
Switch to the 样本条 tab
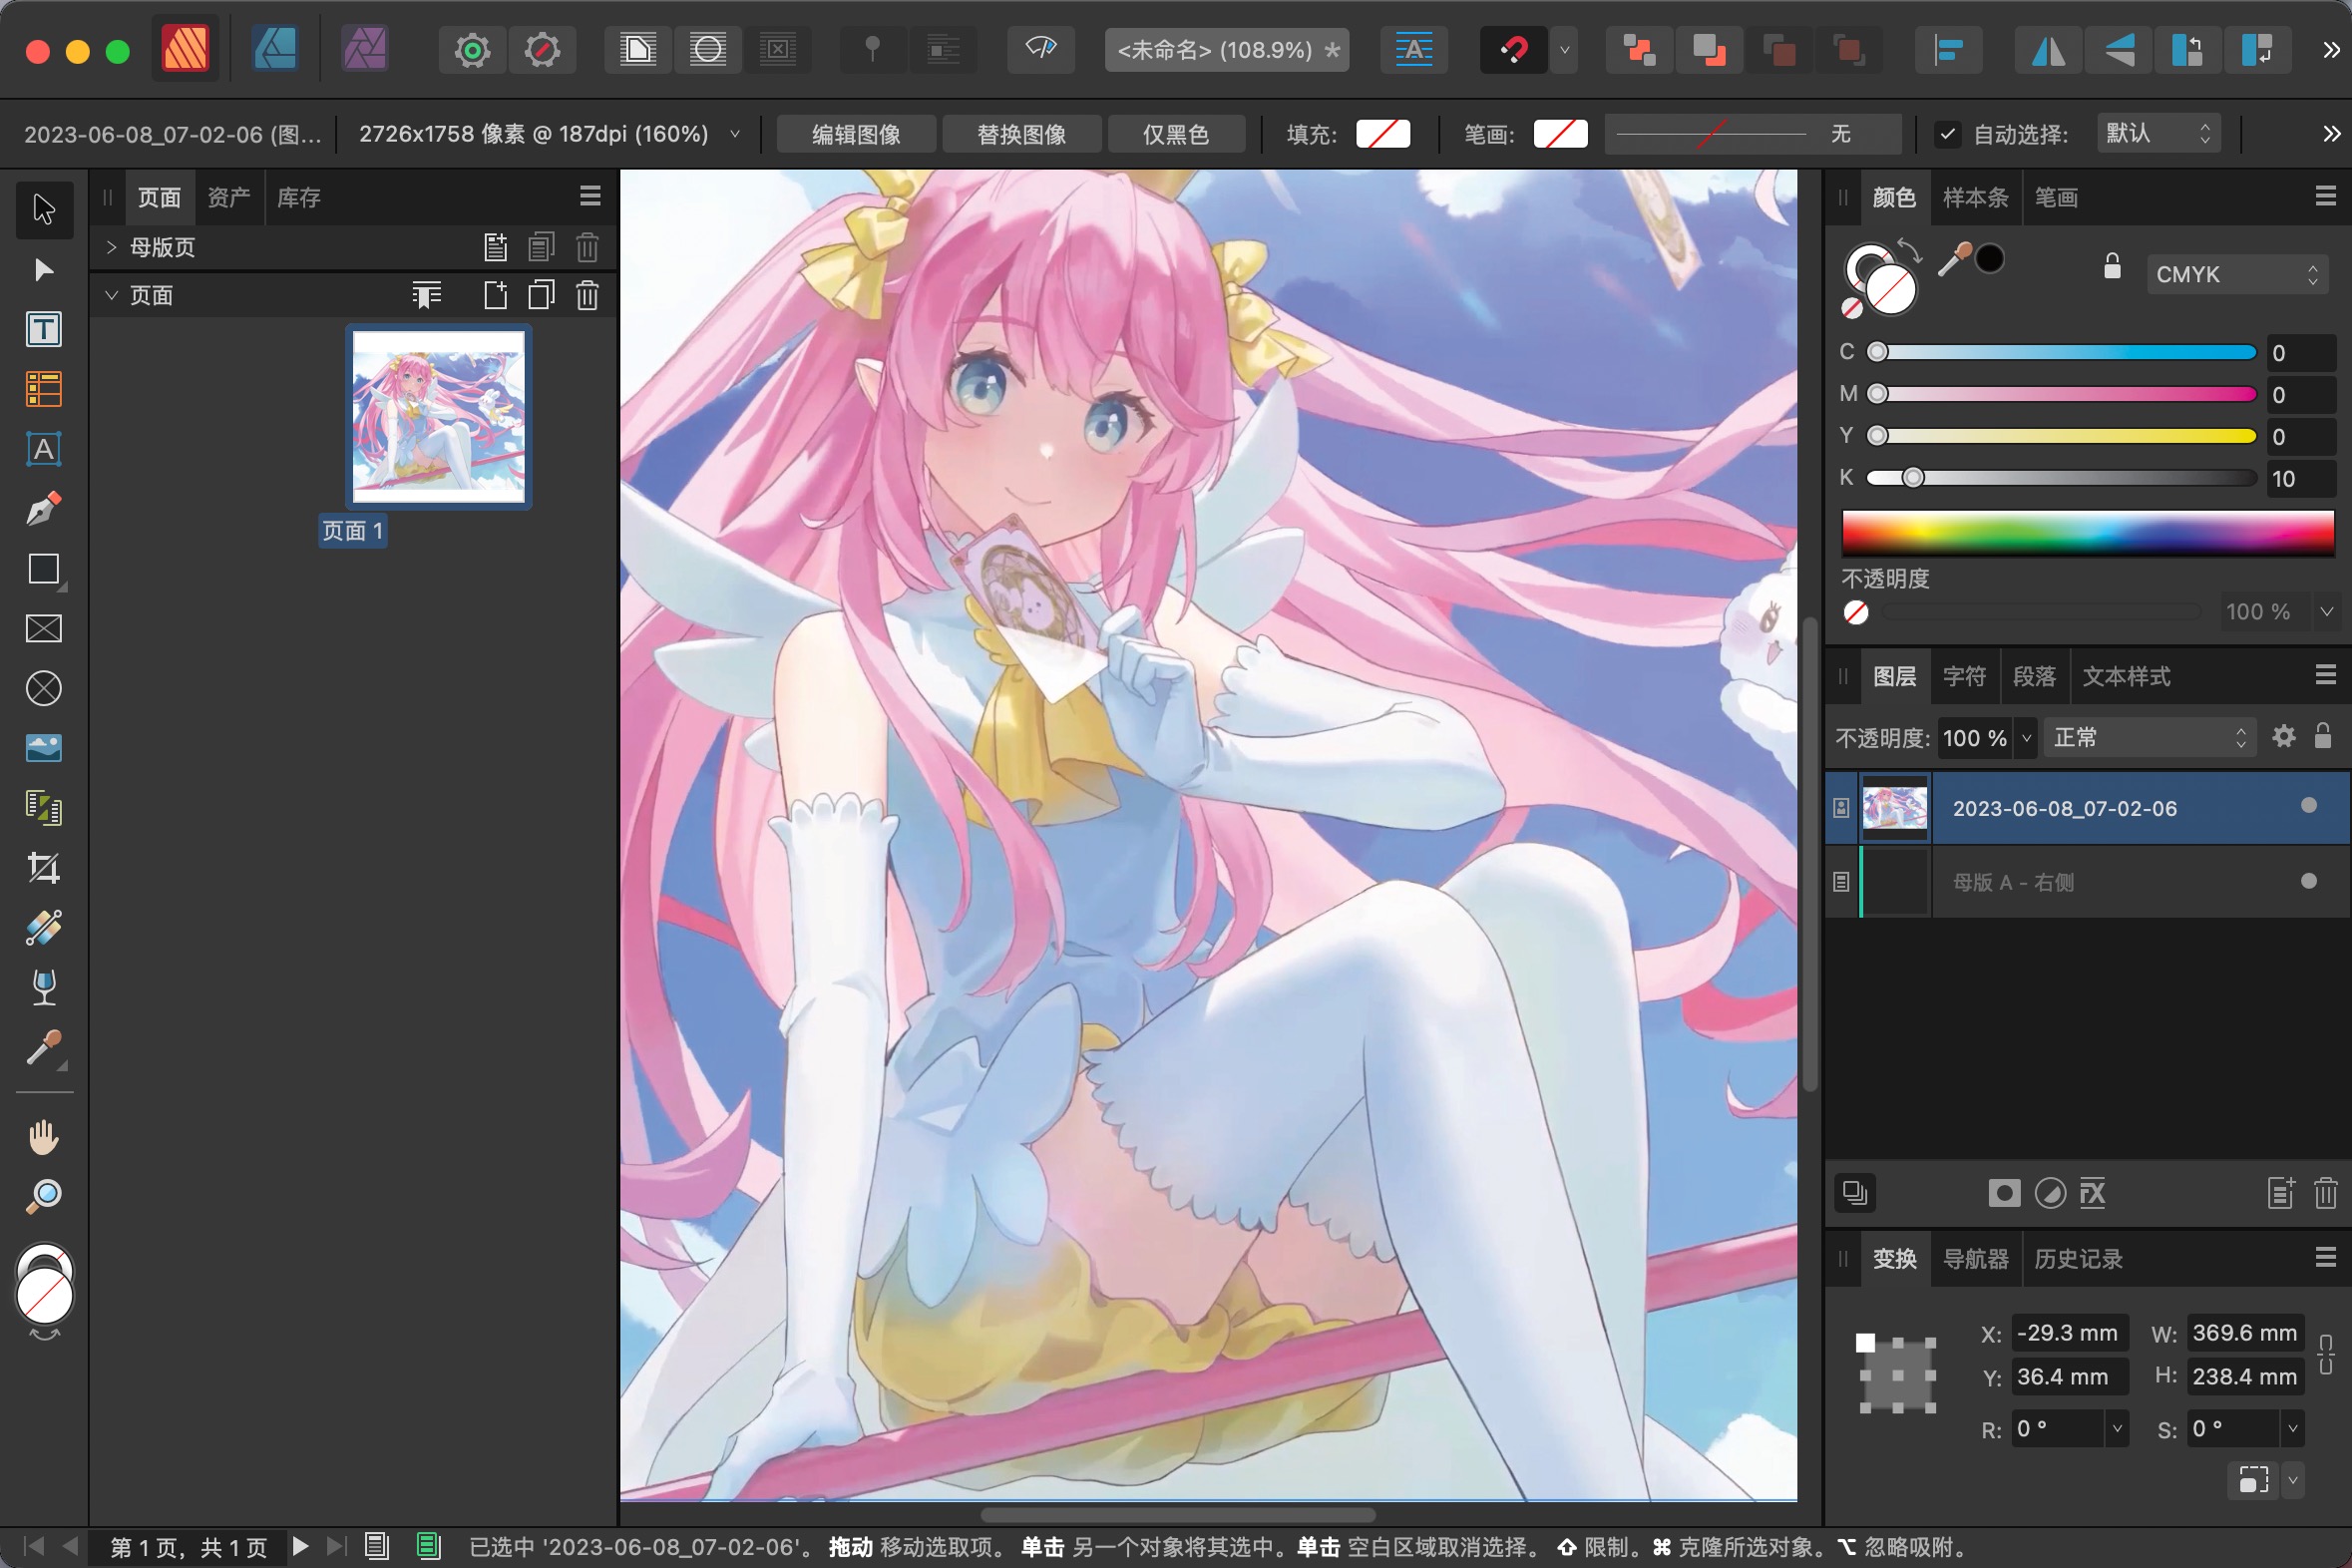1975,197
